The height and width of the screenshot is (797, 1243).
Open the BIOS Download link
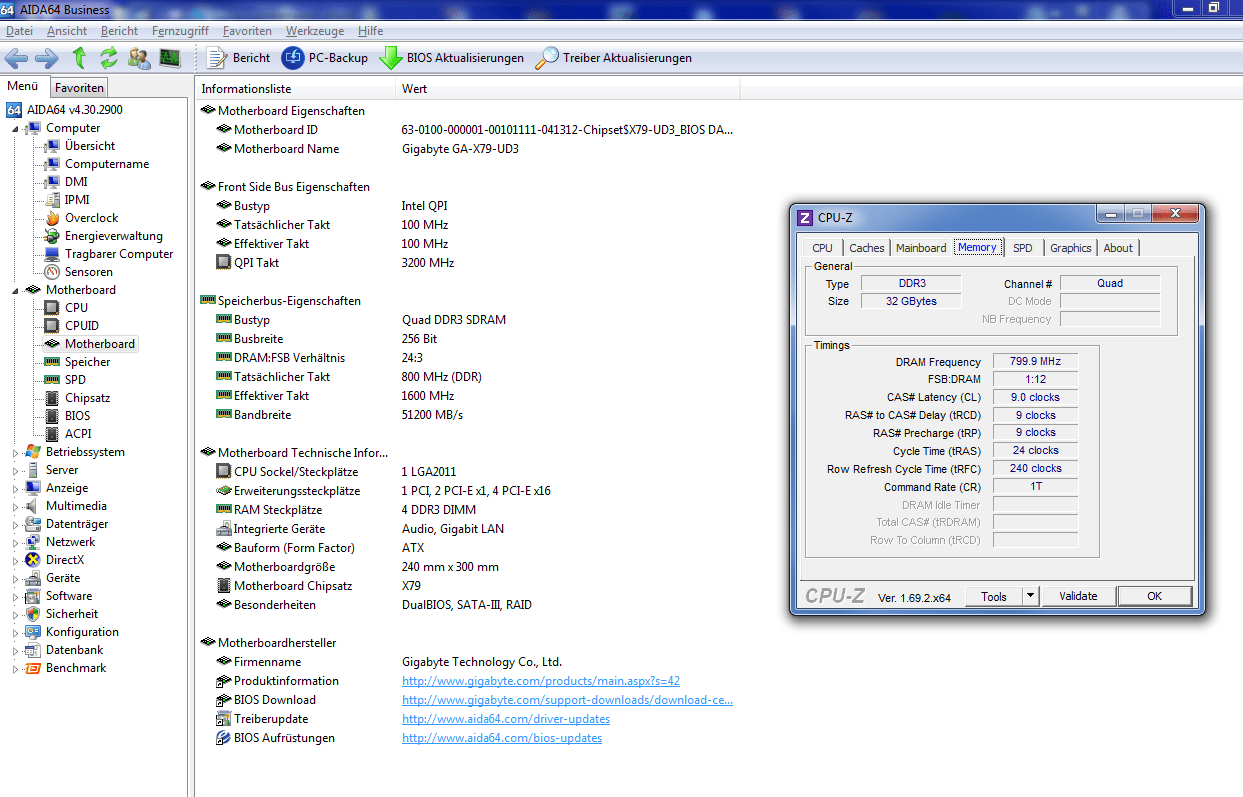[x=567, y=700]
